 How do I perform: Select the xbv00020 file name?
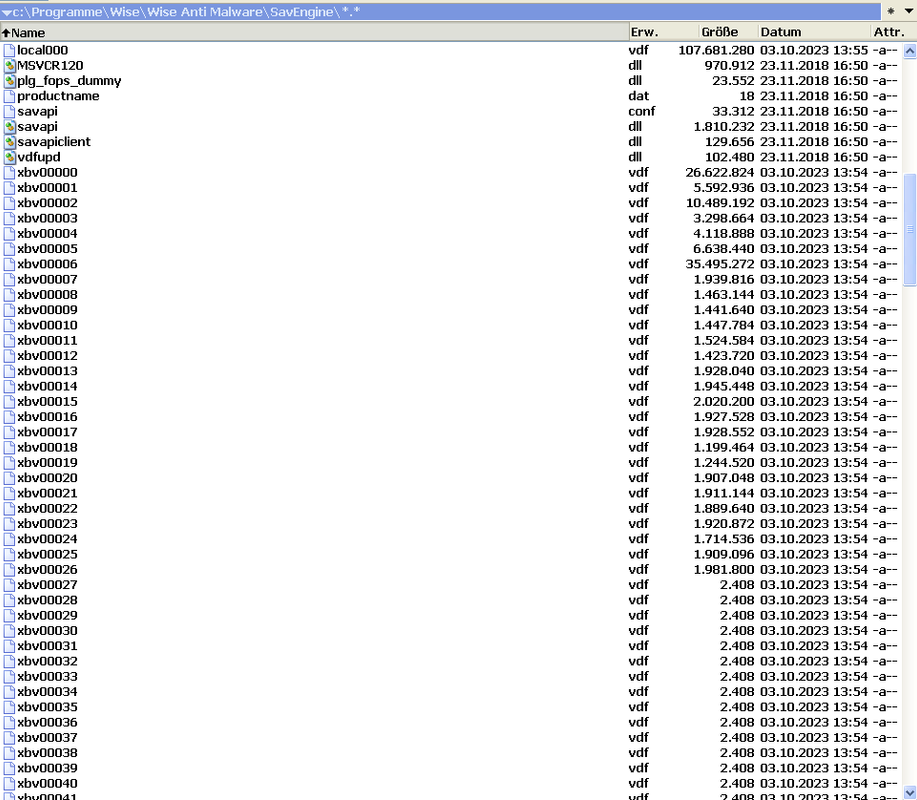coord(47,478)
